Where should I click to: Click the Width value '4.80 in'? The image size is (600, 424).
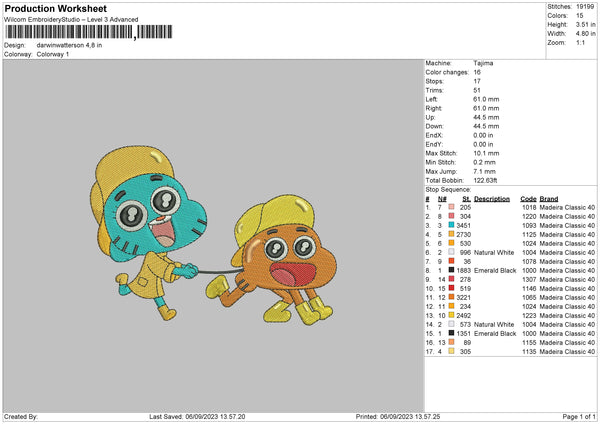click(x=585, y=34)
